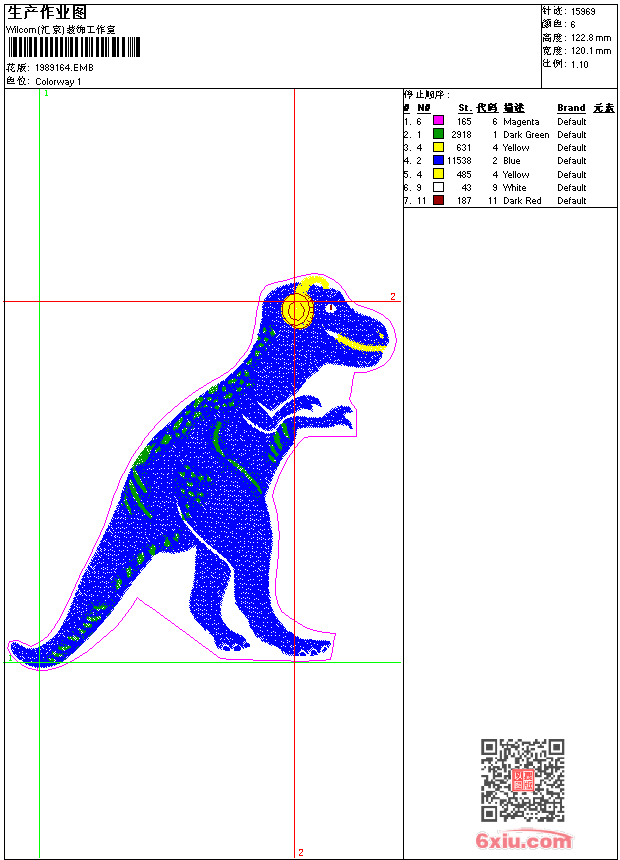Viewport: 620px width, 860px height.
Task: Click the stitch count 187
Action: pyautogui.click(x=464, y=201)
